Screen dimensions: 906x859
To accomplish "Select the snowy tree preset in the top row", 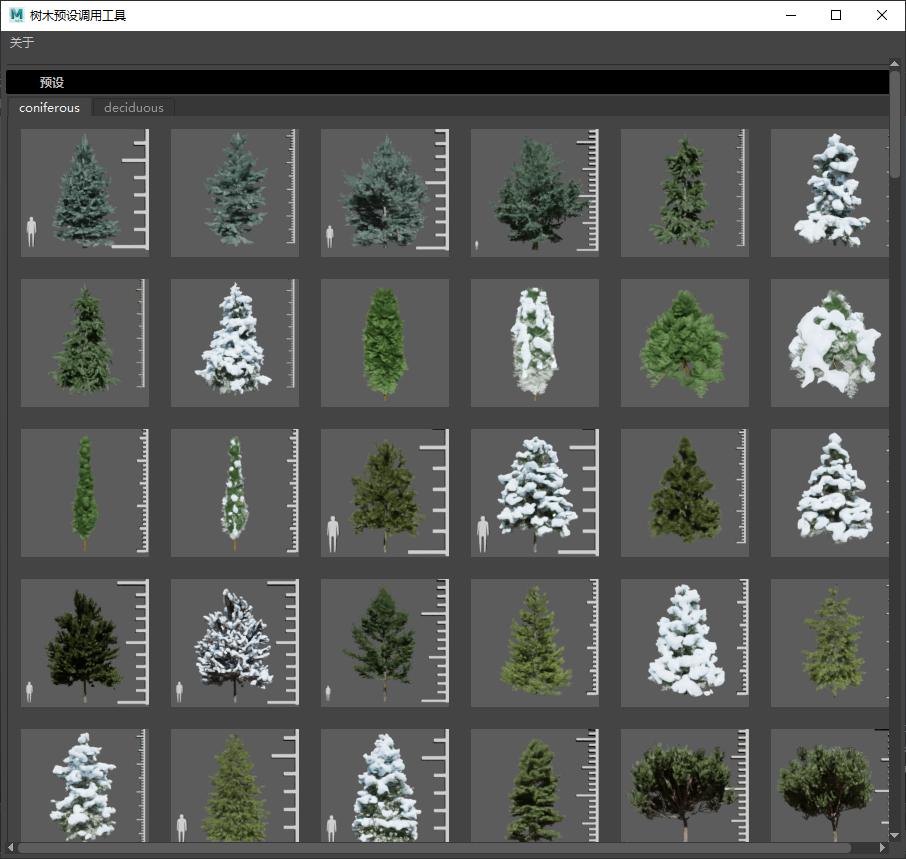I will [x=830, y=193].
